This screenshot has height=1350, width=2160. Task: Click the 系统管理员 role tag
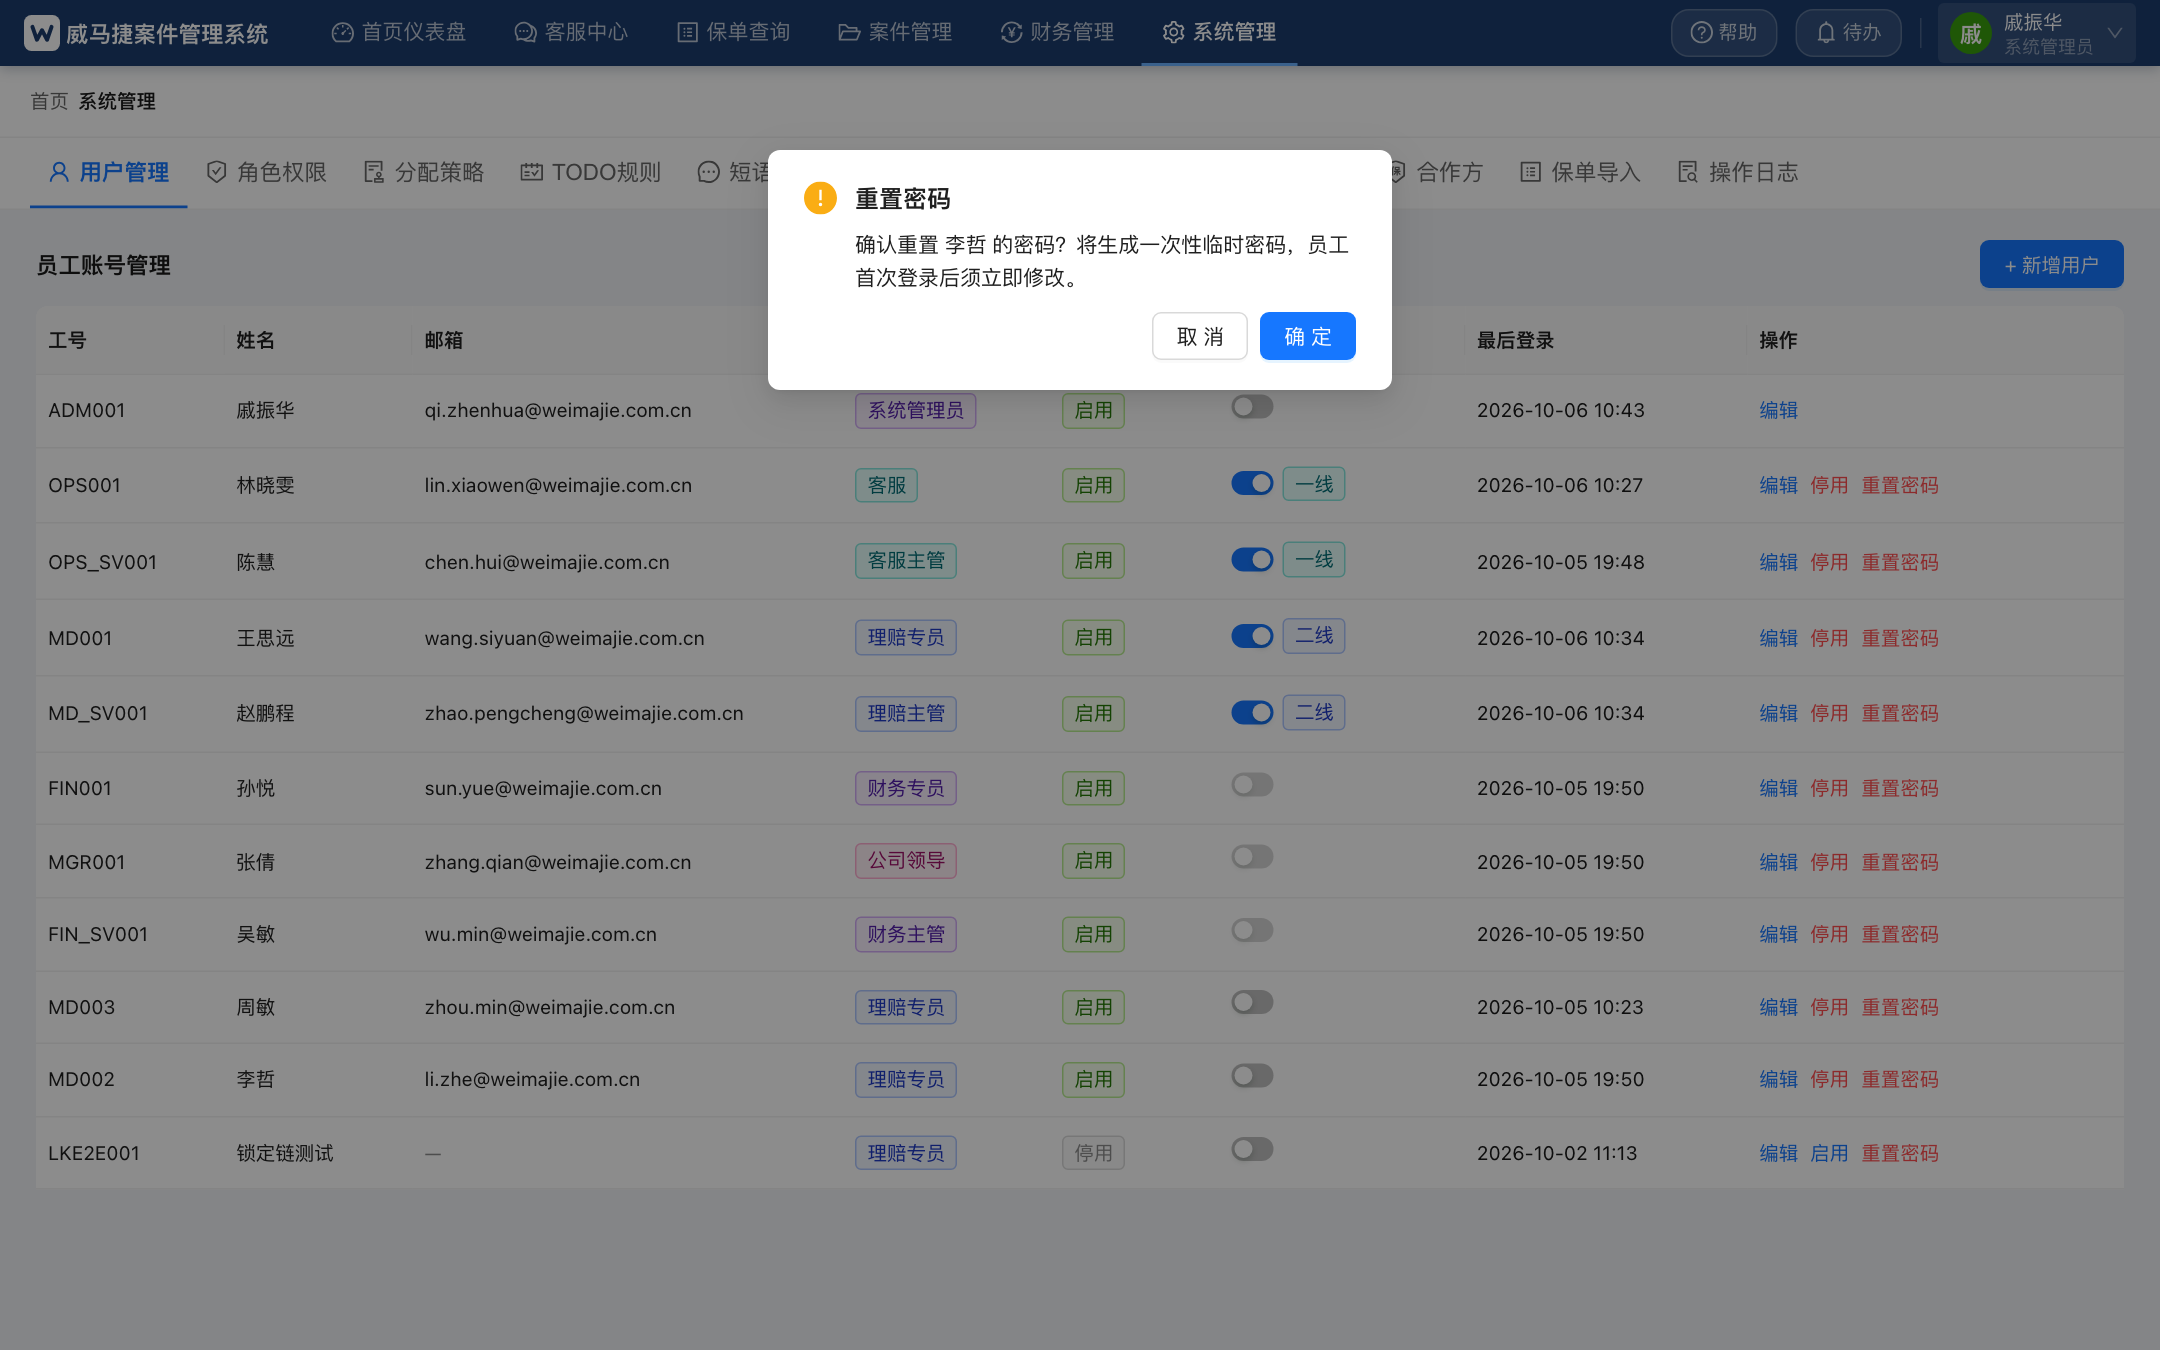click(915, 411)
